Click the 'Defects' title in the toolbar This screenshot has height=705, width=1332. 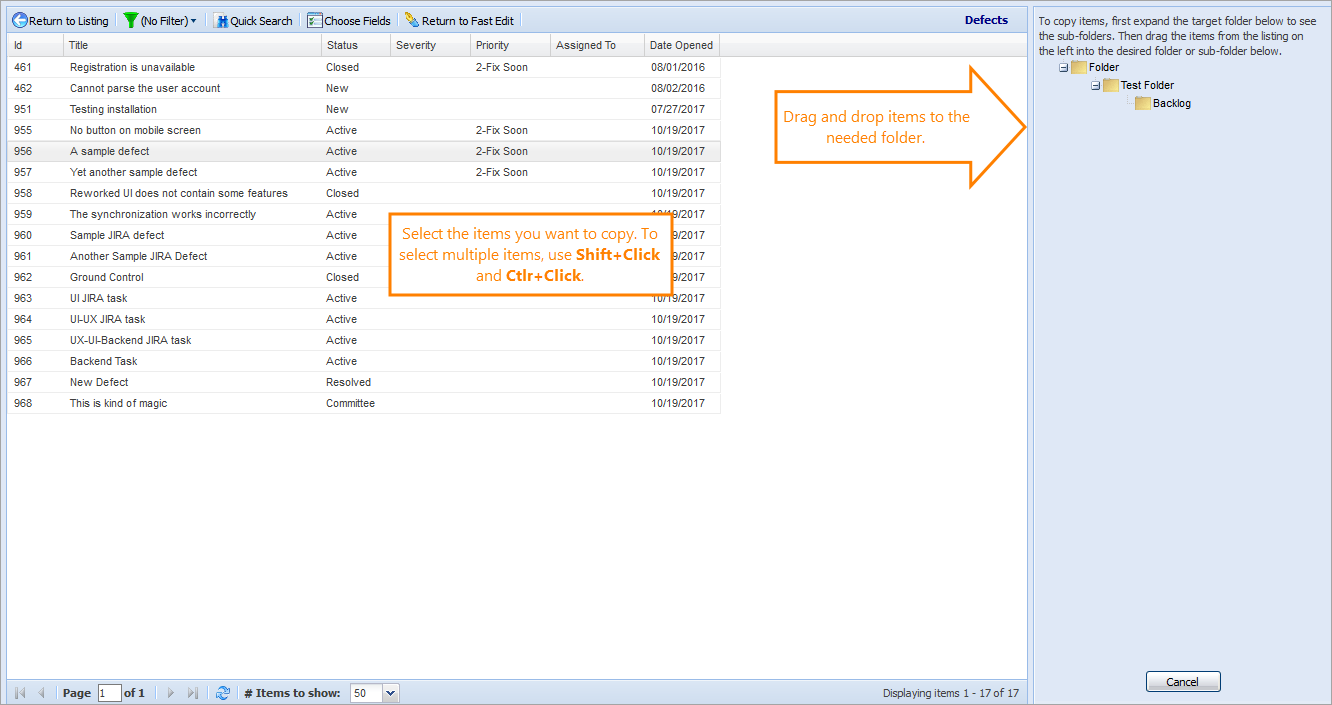[x=986, y=20]
